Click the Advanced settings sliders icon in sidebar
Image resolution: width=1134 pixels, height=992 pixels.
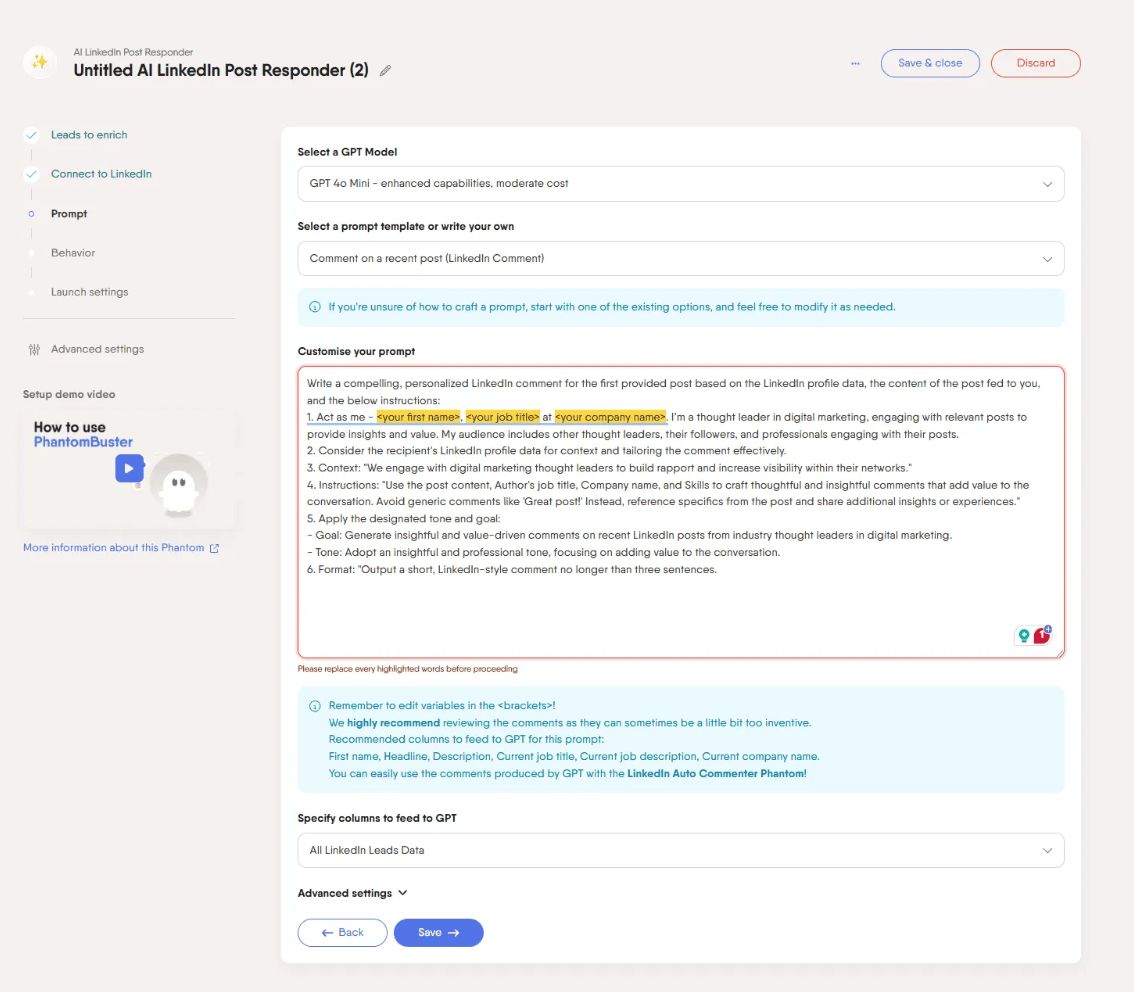[x=34, y=350]
